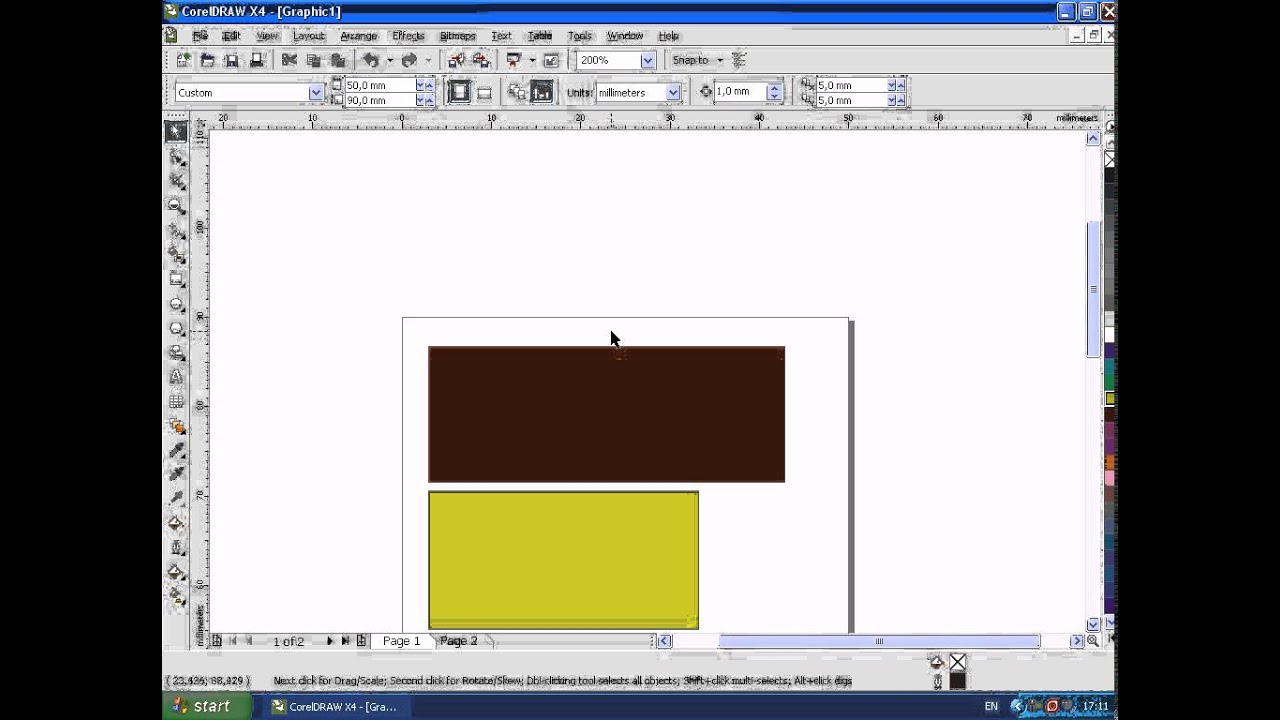The height and width of the screenshot is (720, 1280).
Task: Click the vertical scrollbar thumb
Action: coord(1093,289)
